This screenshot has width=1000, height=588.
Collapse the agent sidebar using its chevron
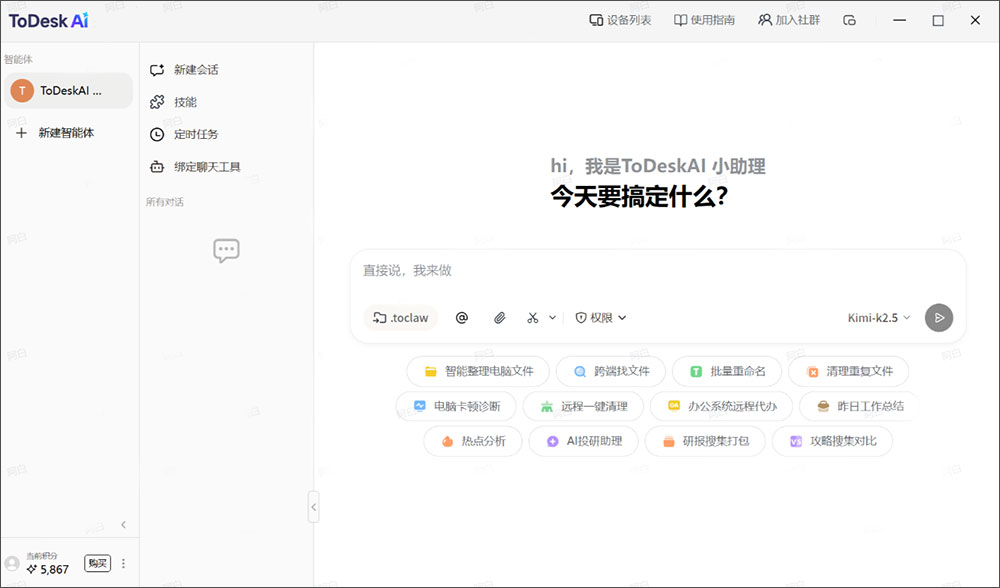coord(123,524)
